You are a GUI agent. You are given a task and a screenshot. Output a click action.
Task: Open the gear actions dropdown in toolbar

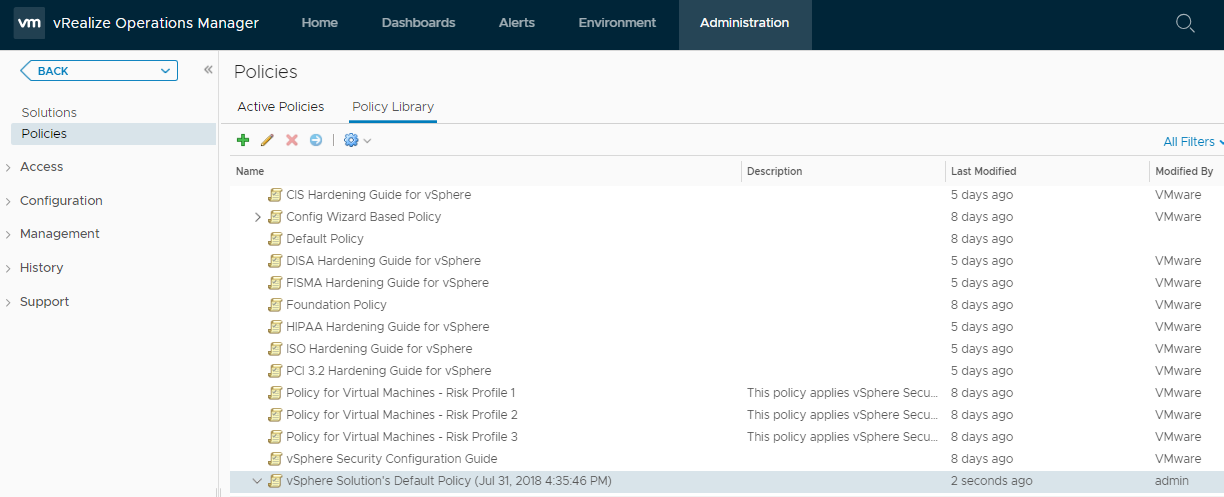pyautogui.click(x=357, y=140)
